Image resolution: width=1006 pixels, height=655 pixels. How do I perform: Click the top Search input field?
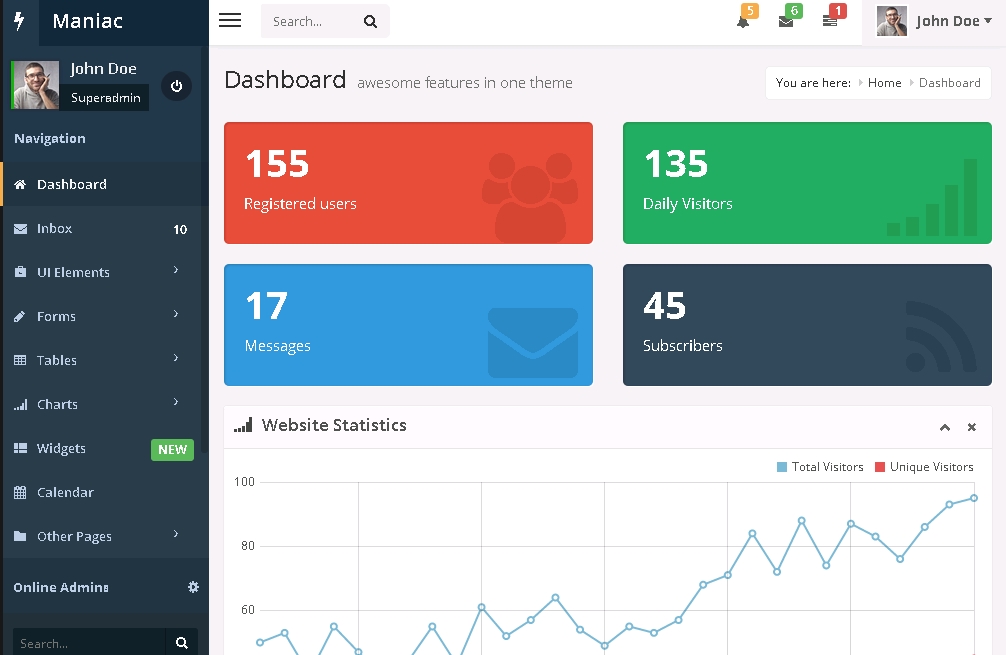[x=308, y=21]
